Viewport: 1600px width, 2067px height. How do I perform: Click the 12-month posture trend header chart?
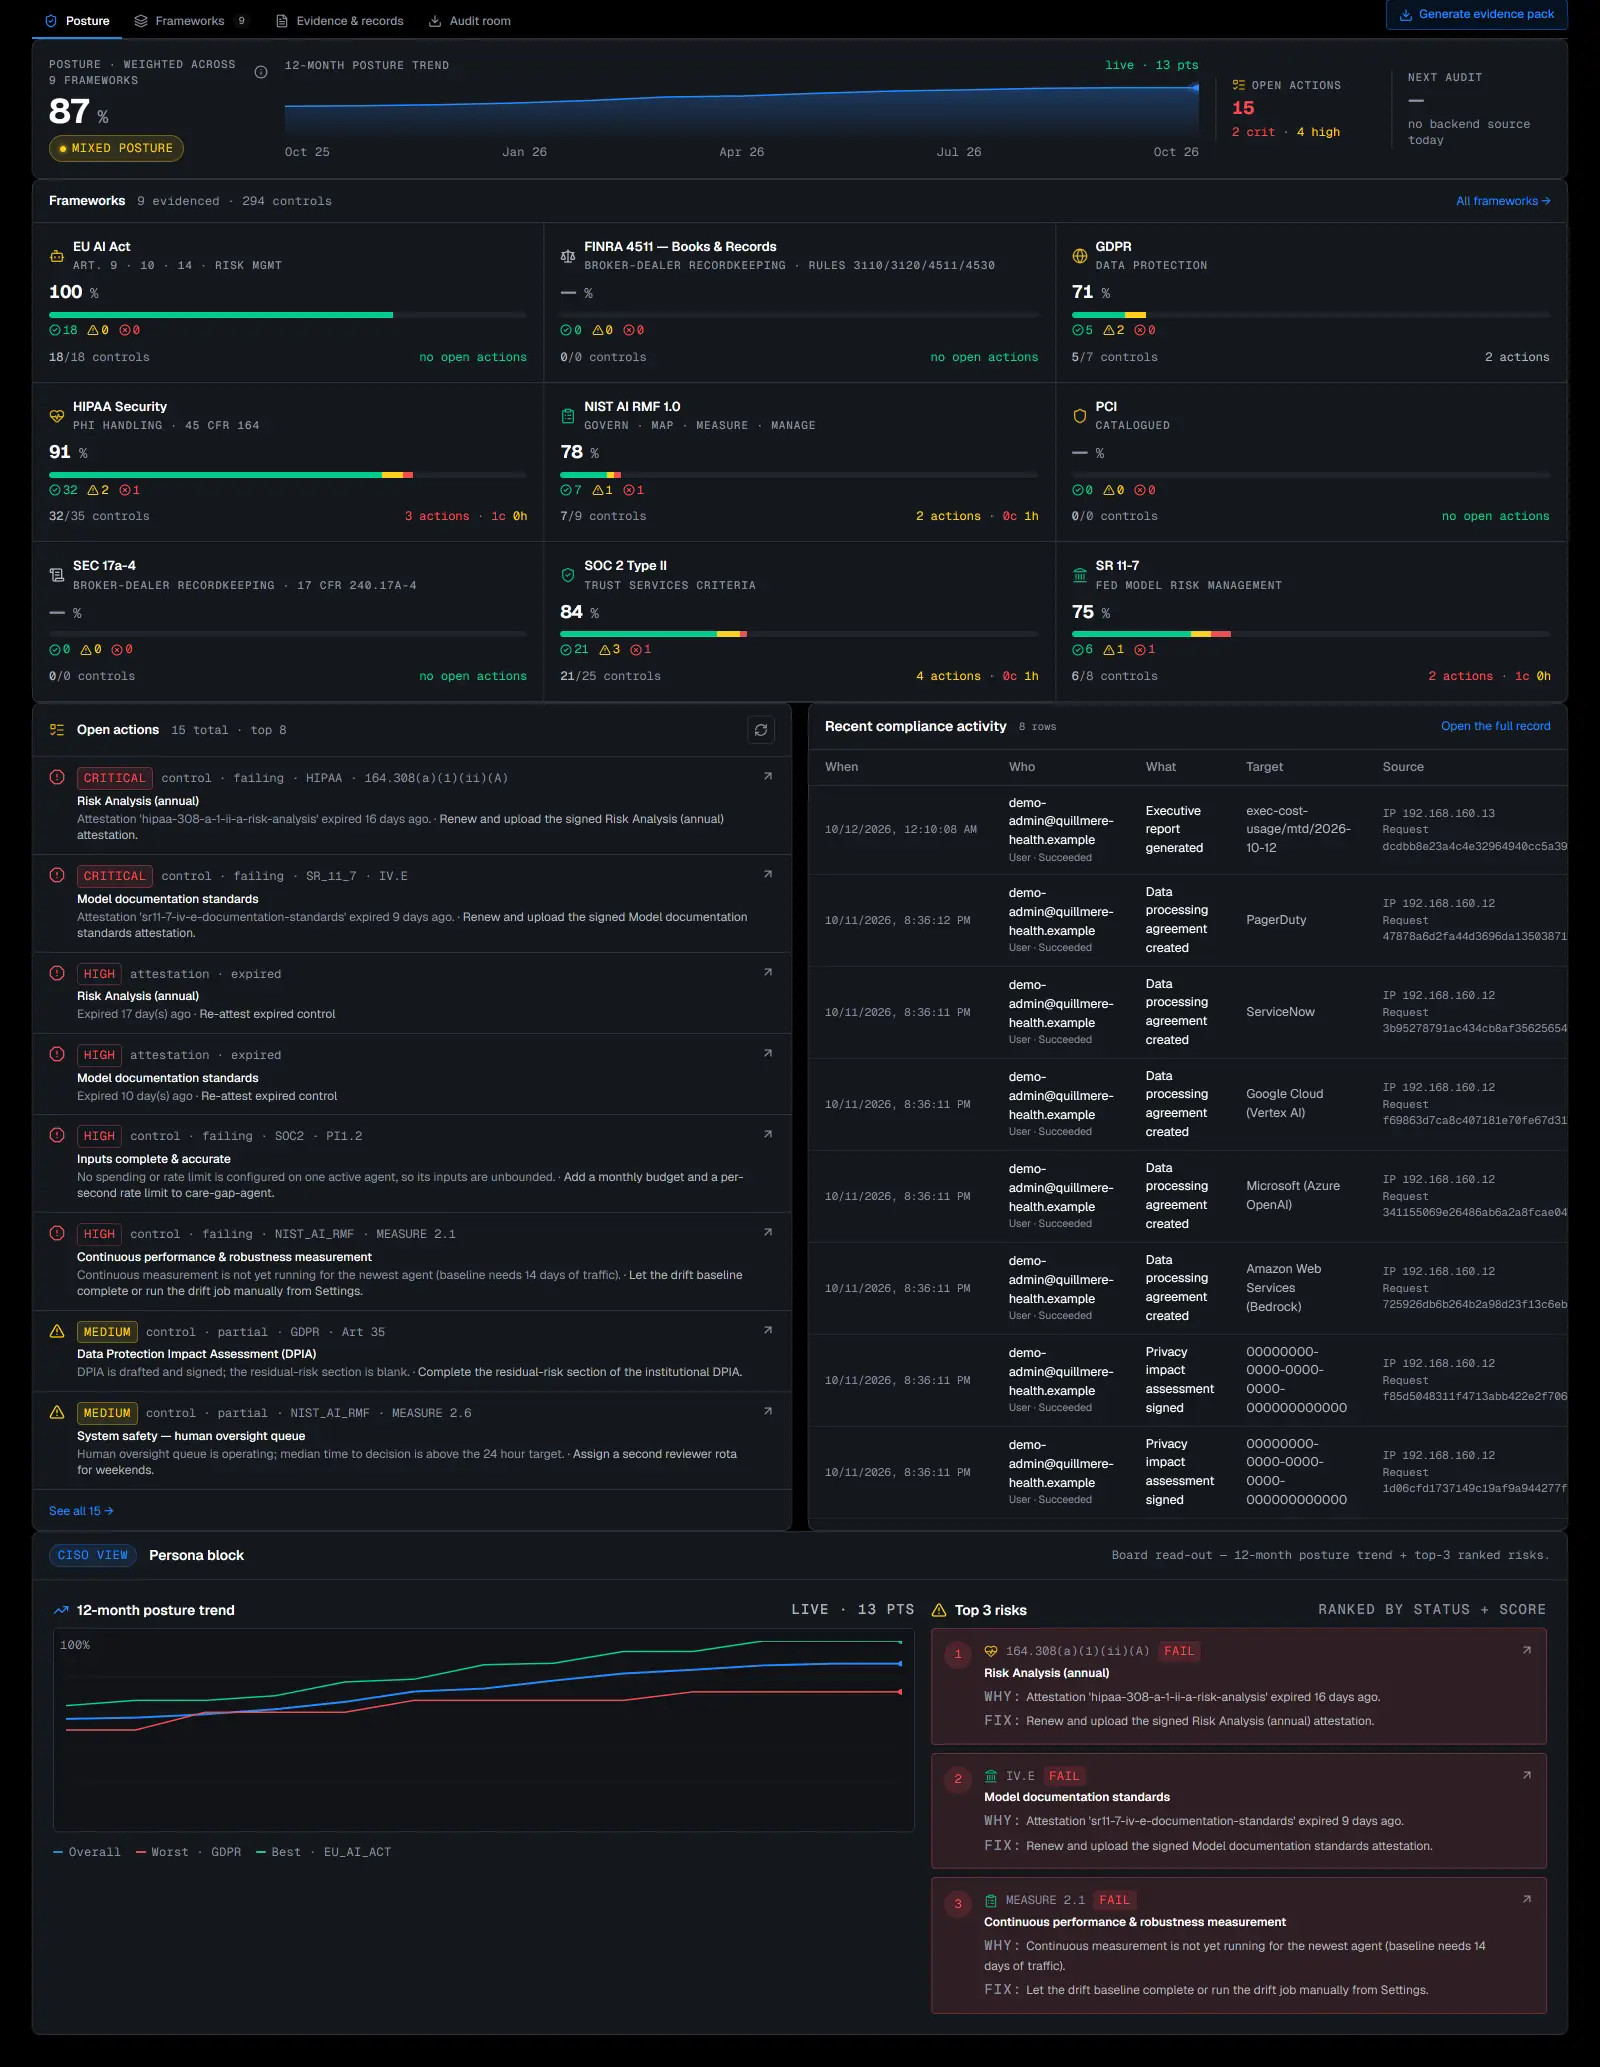tap(742, 110)
